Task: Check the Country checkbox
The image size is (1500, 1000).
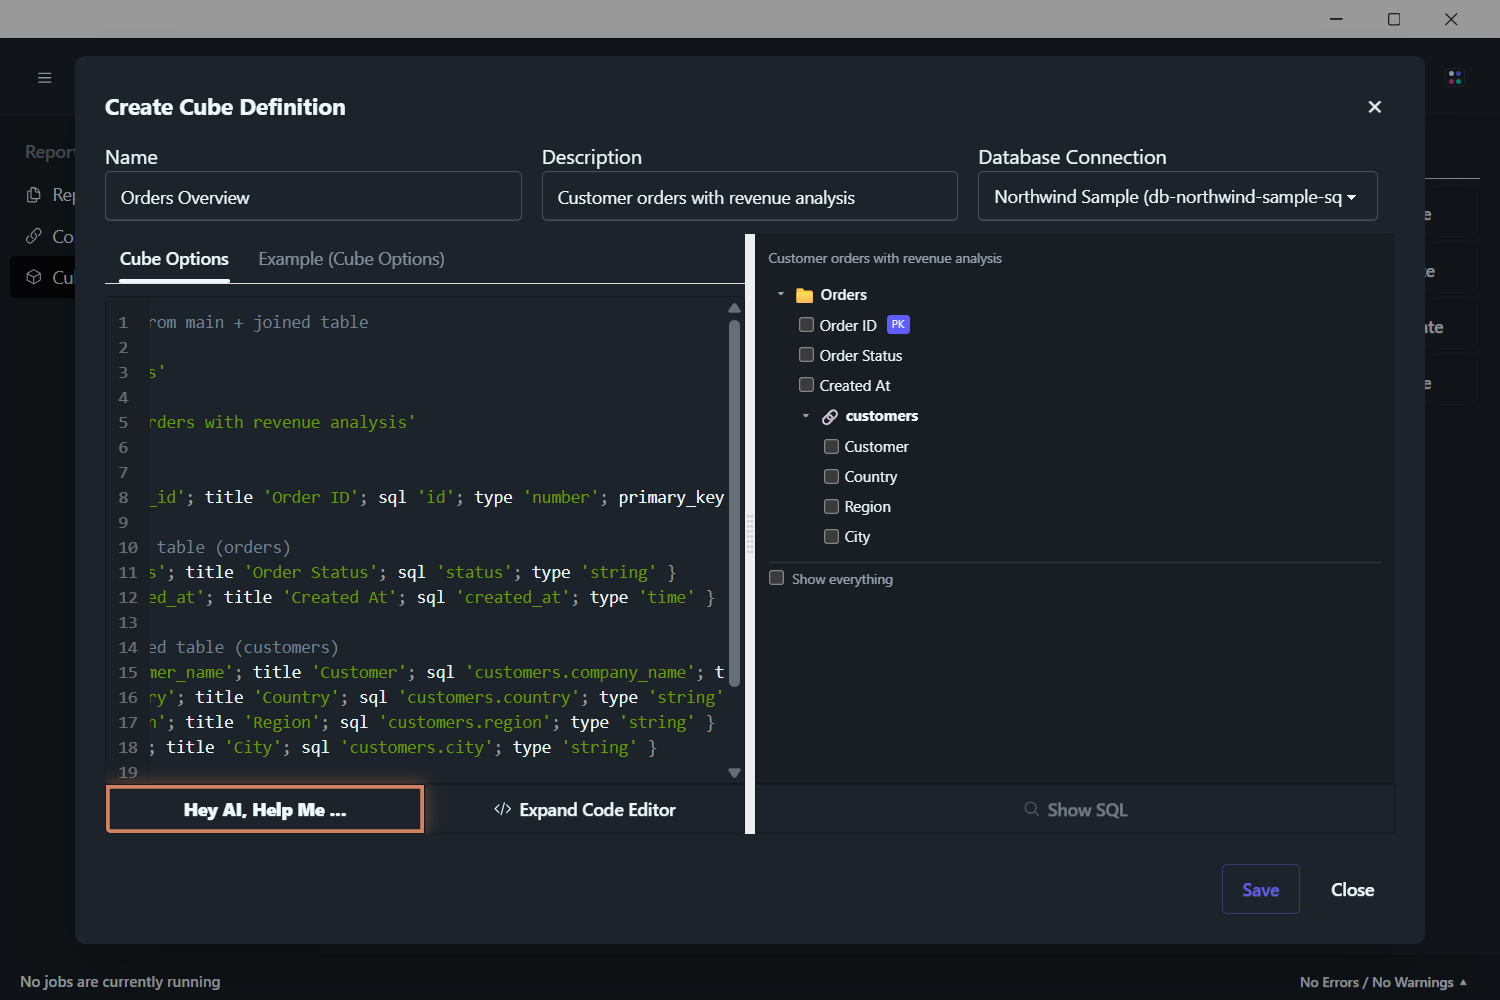Action: coord(831,476)
